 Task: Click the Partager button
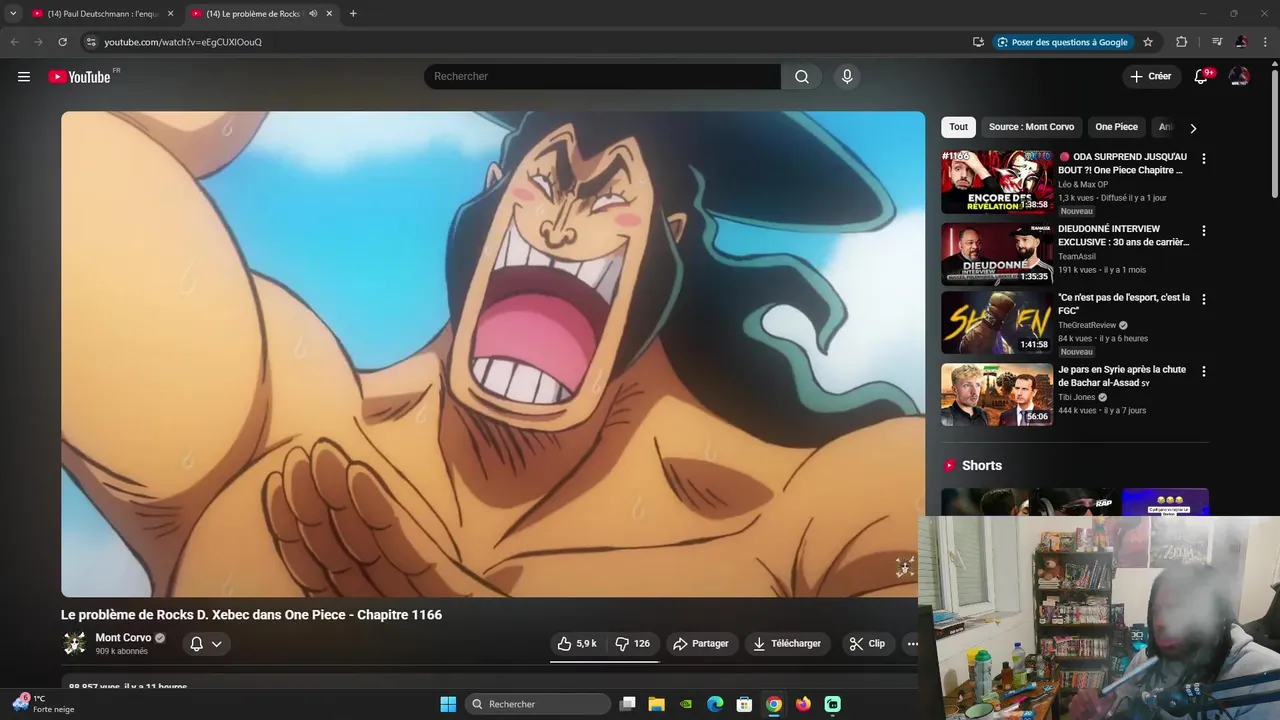click(x=700, y=644)
